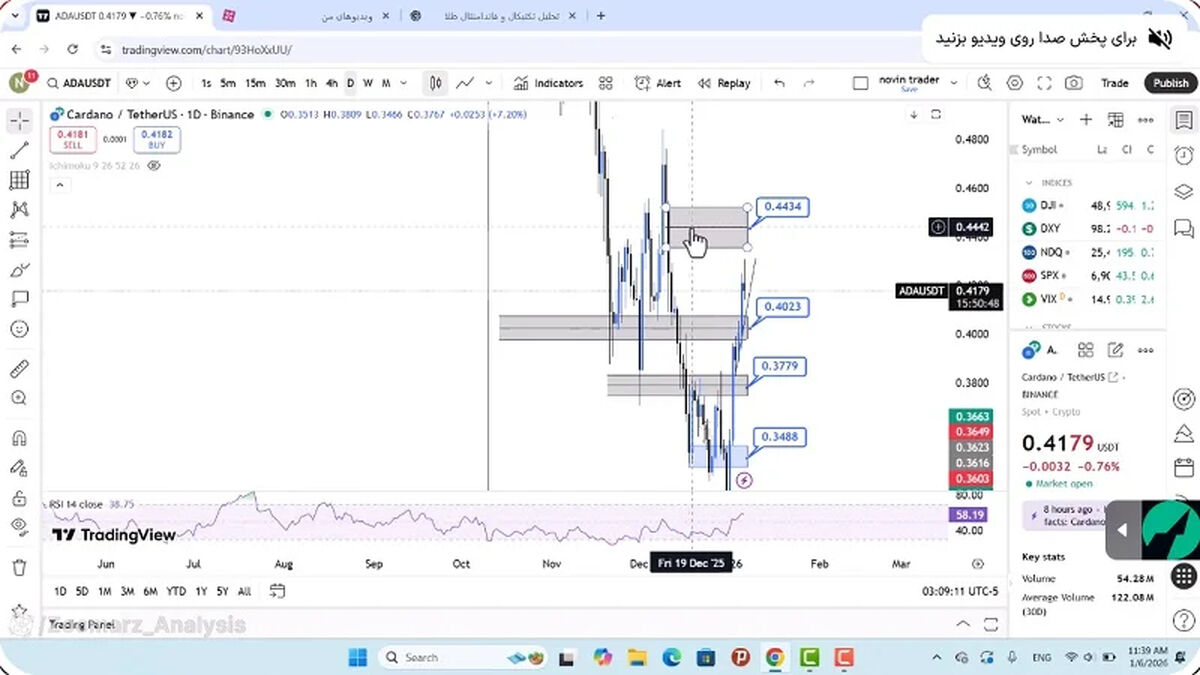
Task: Select the brush drawing tool
Action: 18,270
